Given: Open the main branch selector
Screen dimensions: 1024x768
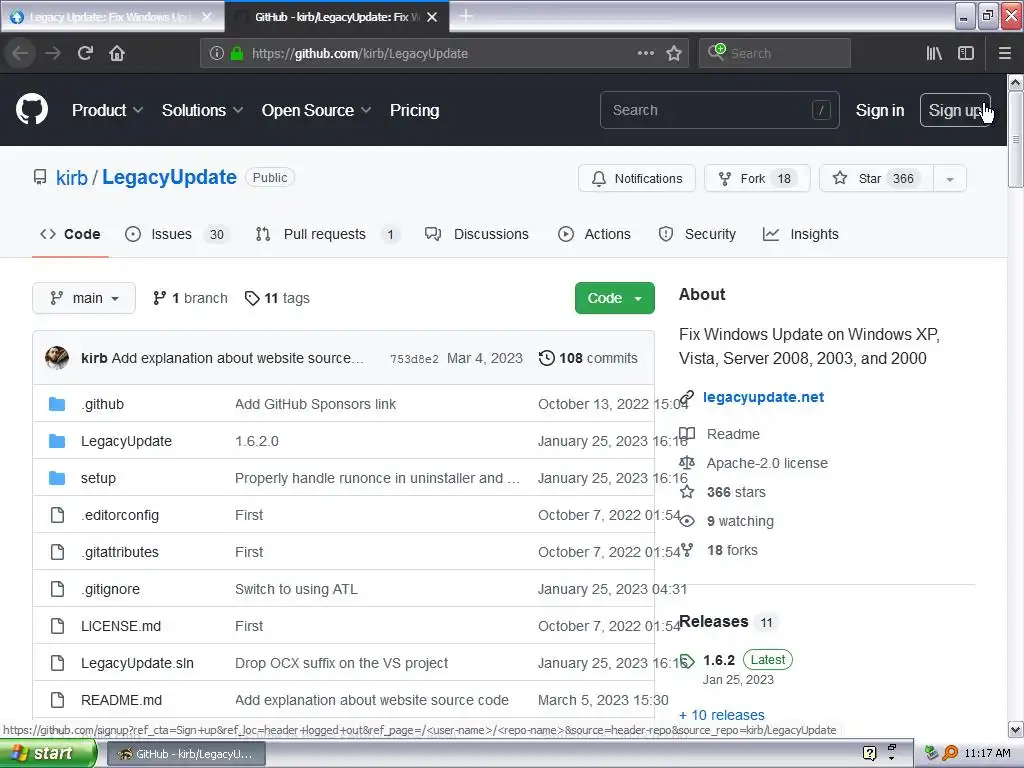Looking at the screenshot, I should click(x=84, y=298).
